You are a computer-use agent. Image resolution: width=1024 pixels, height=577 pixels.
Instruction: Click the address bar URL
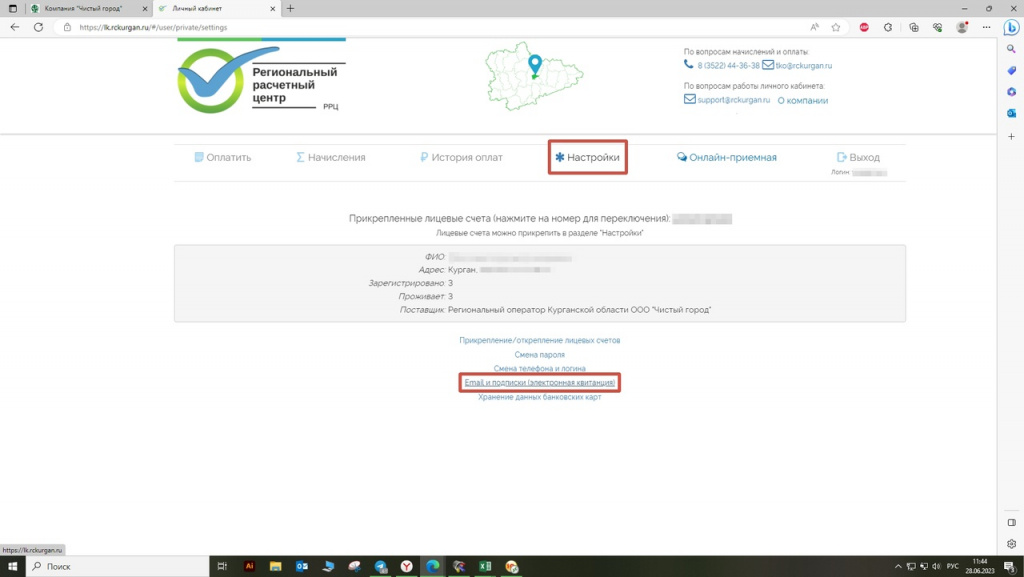click(153, 27)
